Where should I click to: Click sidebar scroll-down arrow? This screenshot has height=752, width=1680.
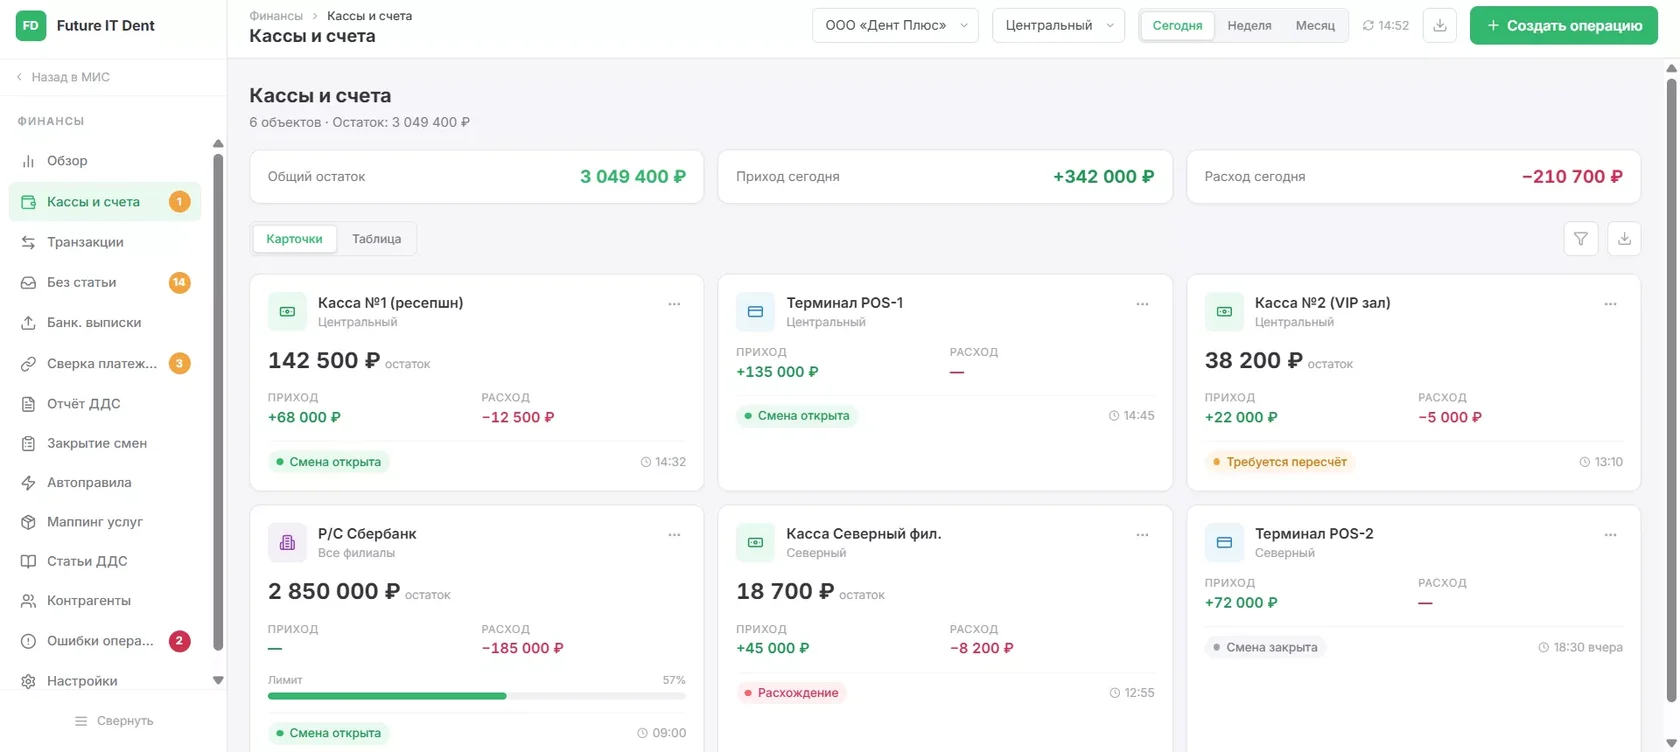(218, 681)
